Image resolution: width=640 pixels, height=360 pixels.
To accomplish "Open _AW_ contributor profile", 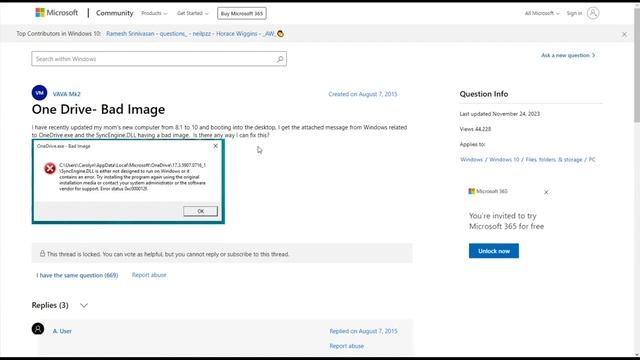I will [x=269, y=33].
